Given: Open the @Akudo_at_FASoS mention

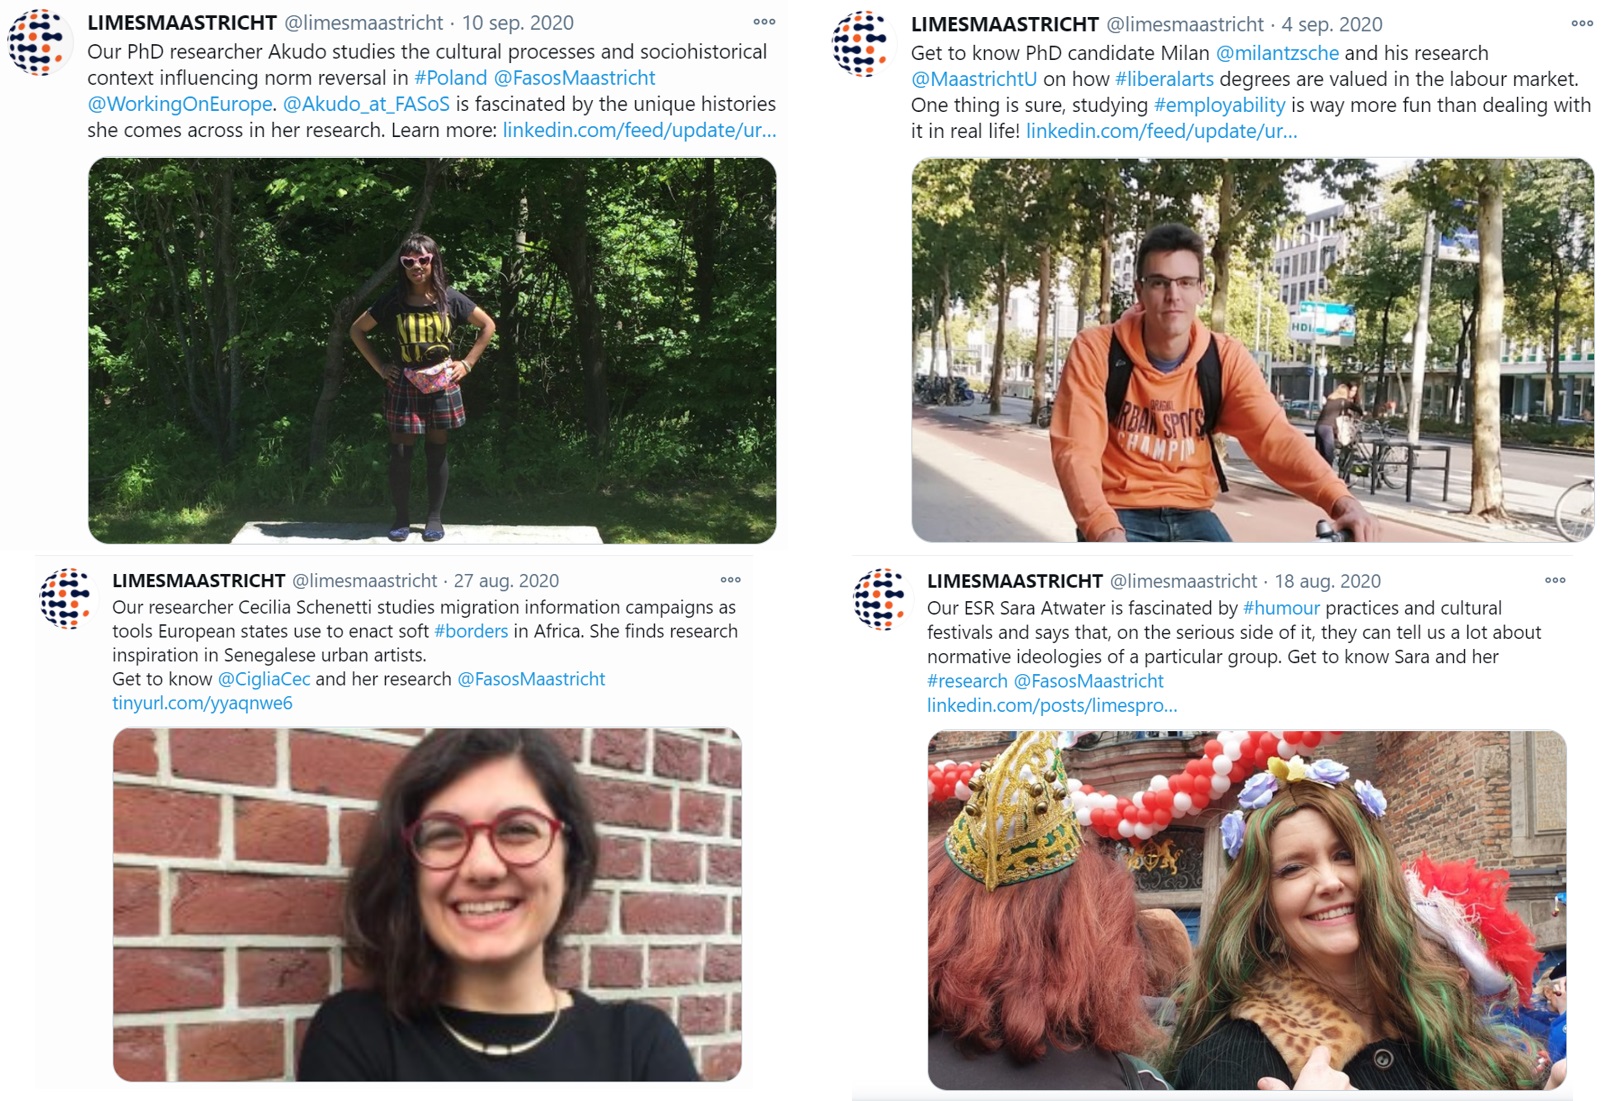Looking at the screenshot, I should (x=366, y=104).
